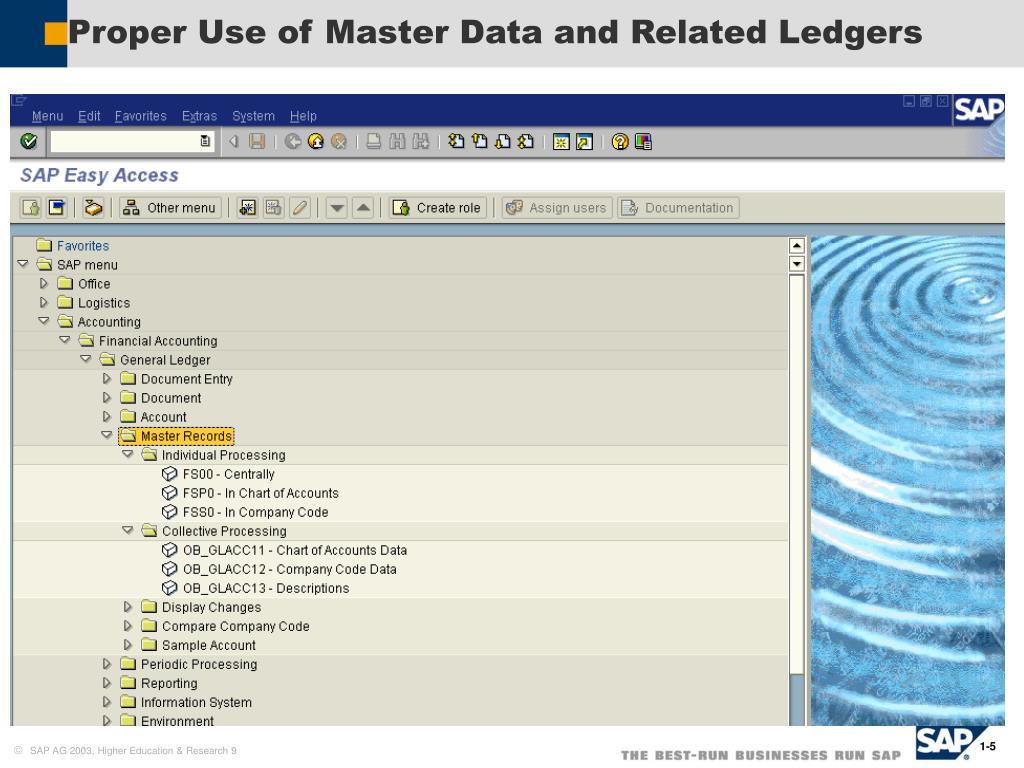
Task: Select FSS0 - In Company Code
Action: coord(255,512)
